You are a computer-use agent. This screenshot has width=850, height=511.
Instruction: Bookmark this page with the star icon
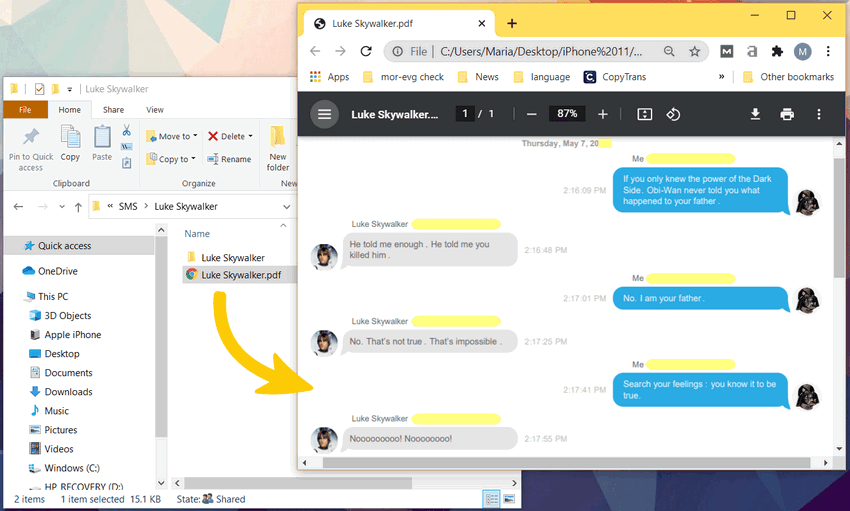point(694,51)
